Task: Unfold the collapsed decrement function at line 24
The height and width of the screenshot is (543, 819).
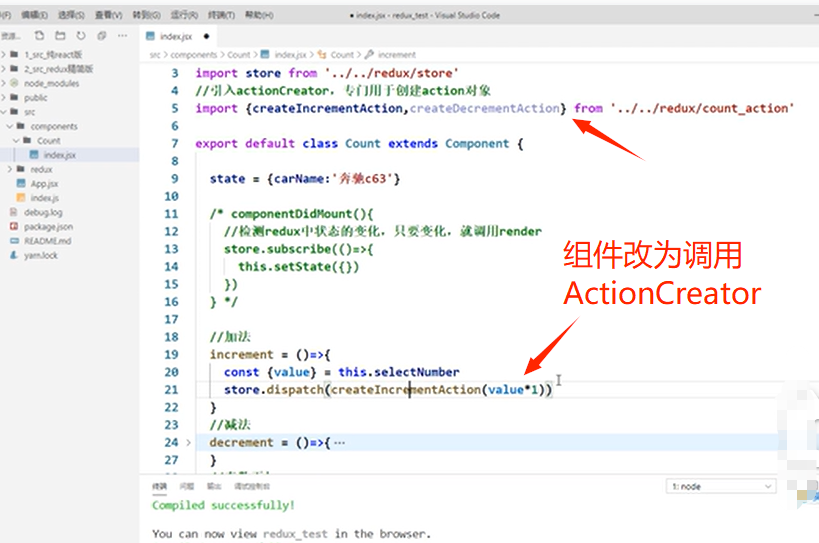Action: pyautogui.click(x=189, y=443)
